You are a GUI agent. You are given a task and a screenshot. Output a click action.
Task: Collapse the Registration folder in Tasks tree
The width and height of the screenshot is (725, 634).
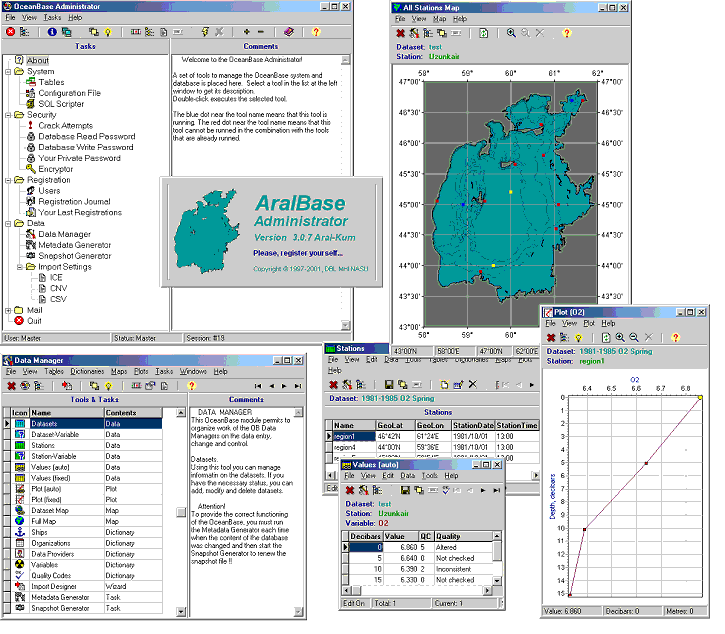tap(8, 180)
